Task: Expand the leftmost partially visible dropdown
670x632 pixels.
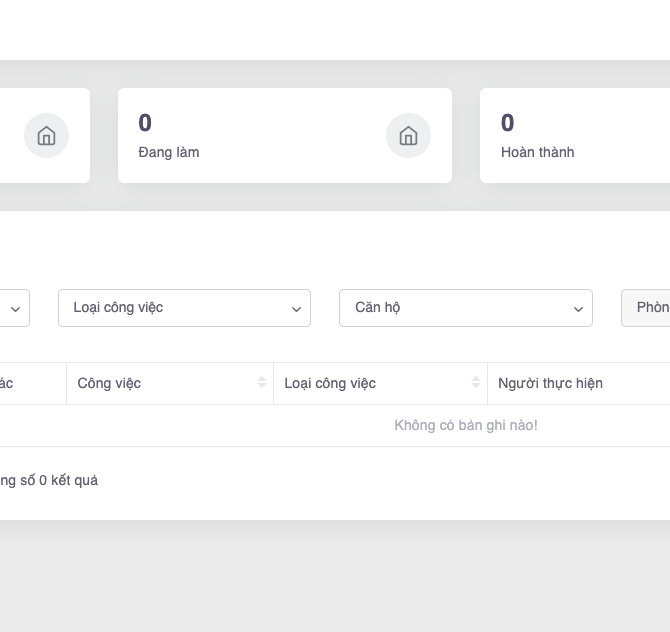Action: [x=15, y=309]
